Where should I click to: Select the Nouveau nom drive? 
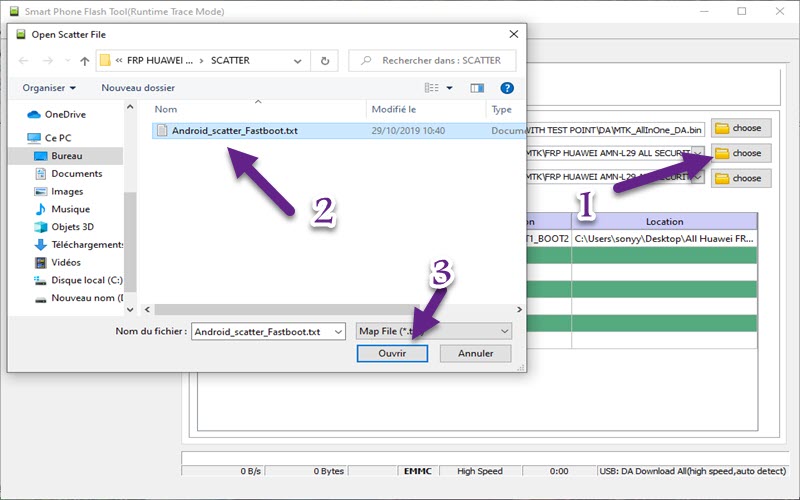pos(87,298)
